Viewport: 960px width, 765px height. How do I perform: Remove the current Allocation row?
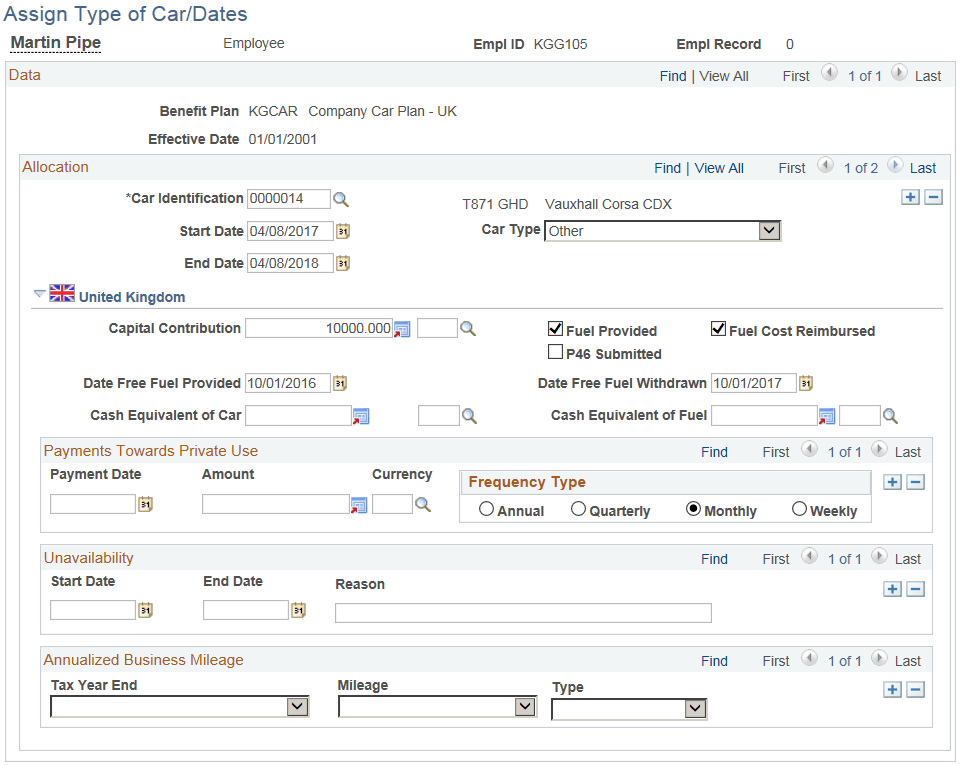coord(933,197)
